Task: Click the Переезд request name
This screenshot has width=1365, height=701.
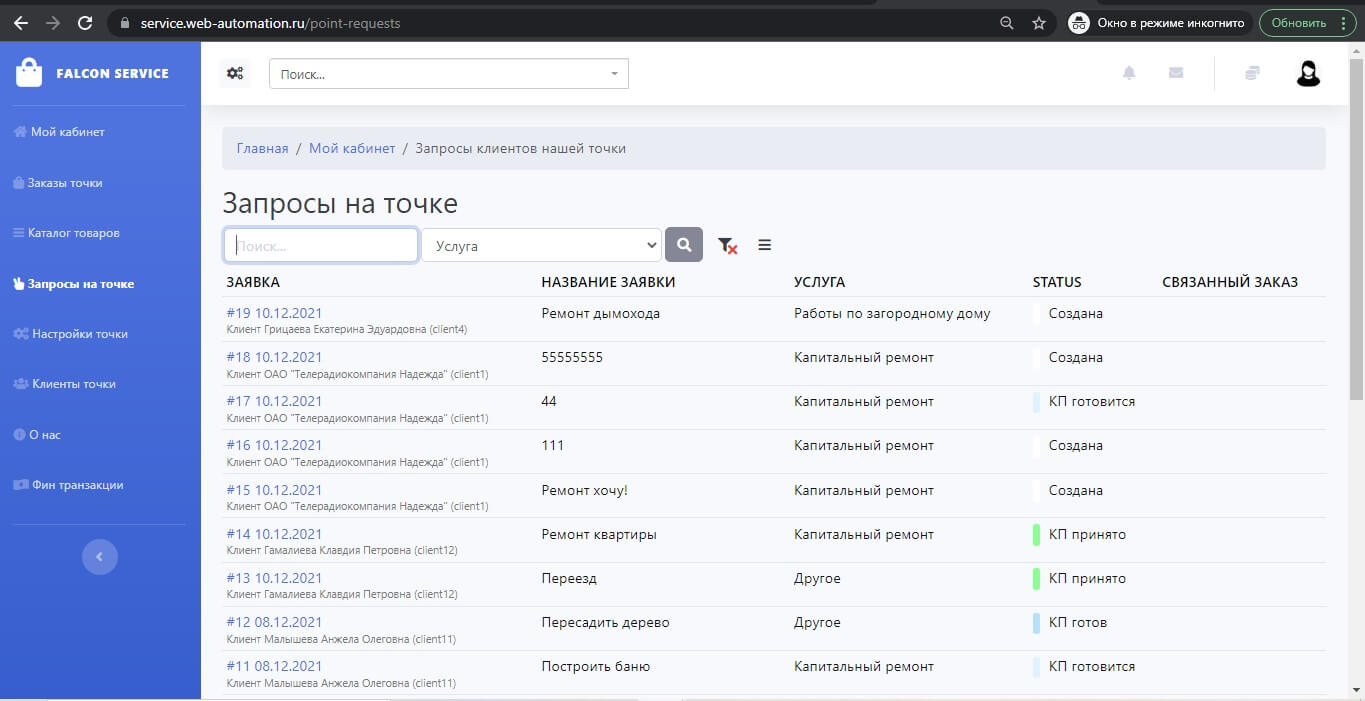Action: (x=569, y=578)
